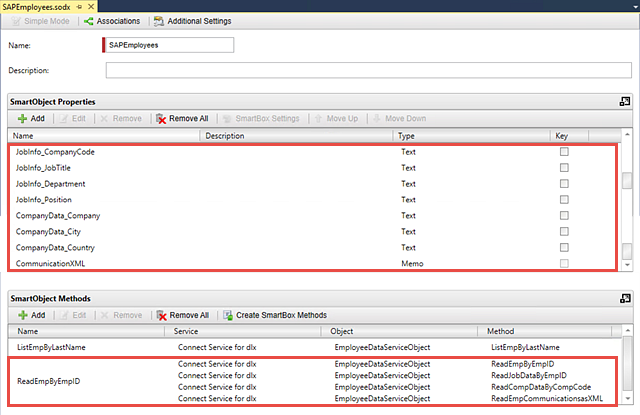Click Associations icon in top toolbar
The image size is (640, 415).
pos(91,21)
